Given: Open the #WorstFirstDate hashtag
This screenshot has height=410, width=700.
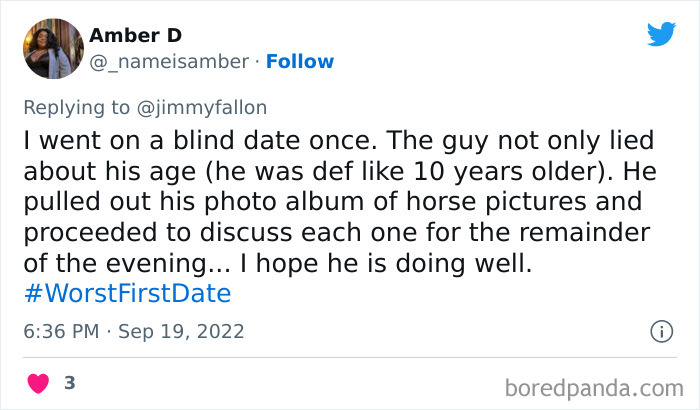Looking at the screenshot, I should point(126,294).
